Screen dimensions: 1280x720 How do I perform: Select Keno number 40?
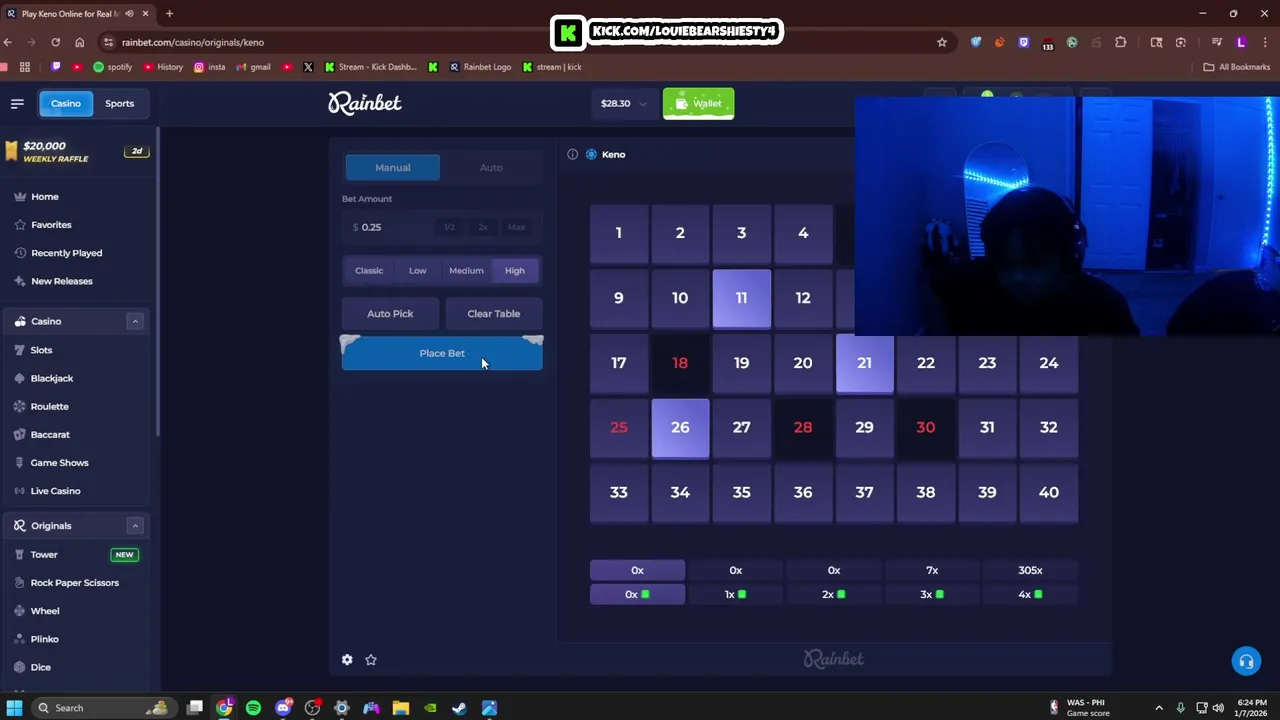pos(1048,492)
